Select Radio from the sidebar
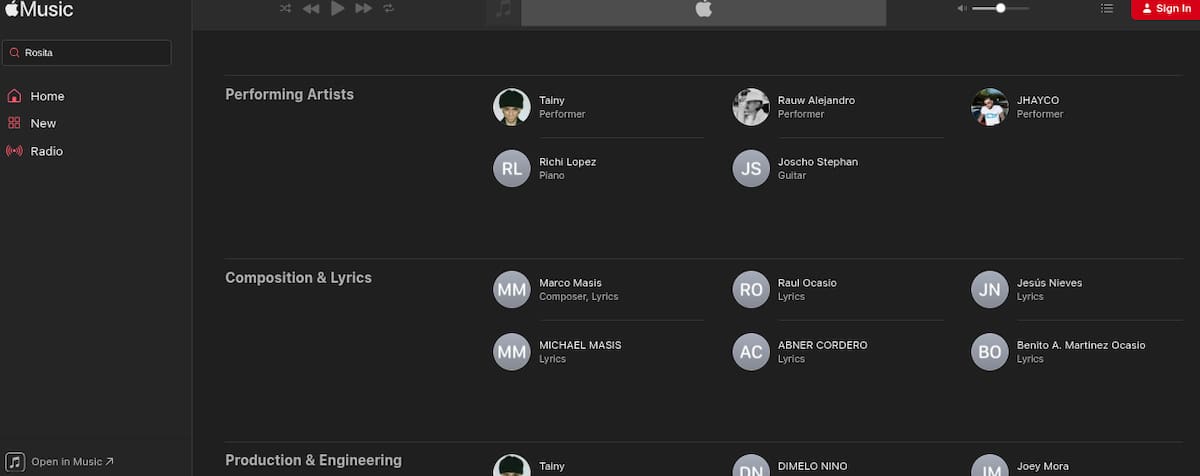This screenshot has height=476, width=1200. [46, 151]
